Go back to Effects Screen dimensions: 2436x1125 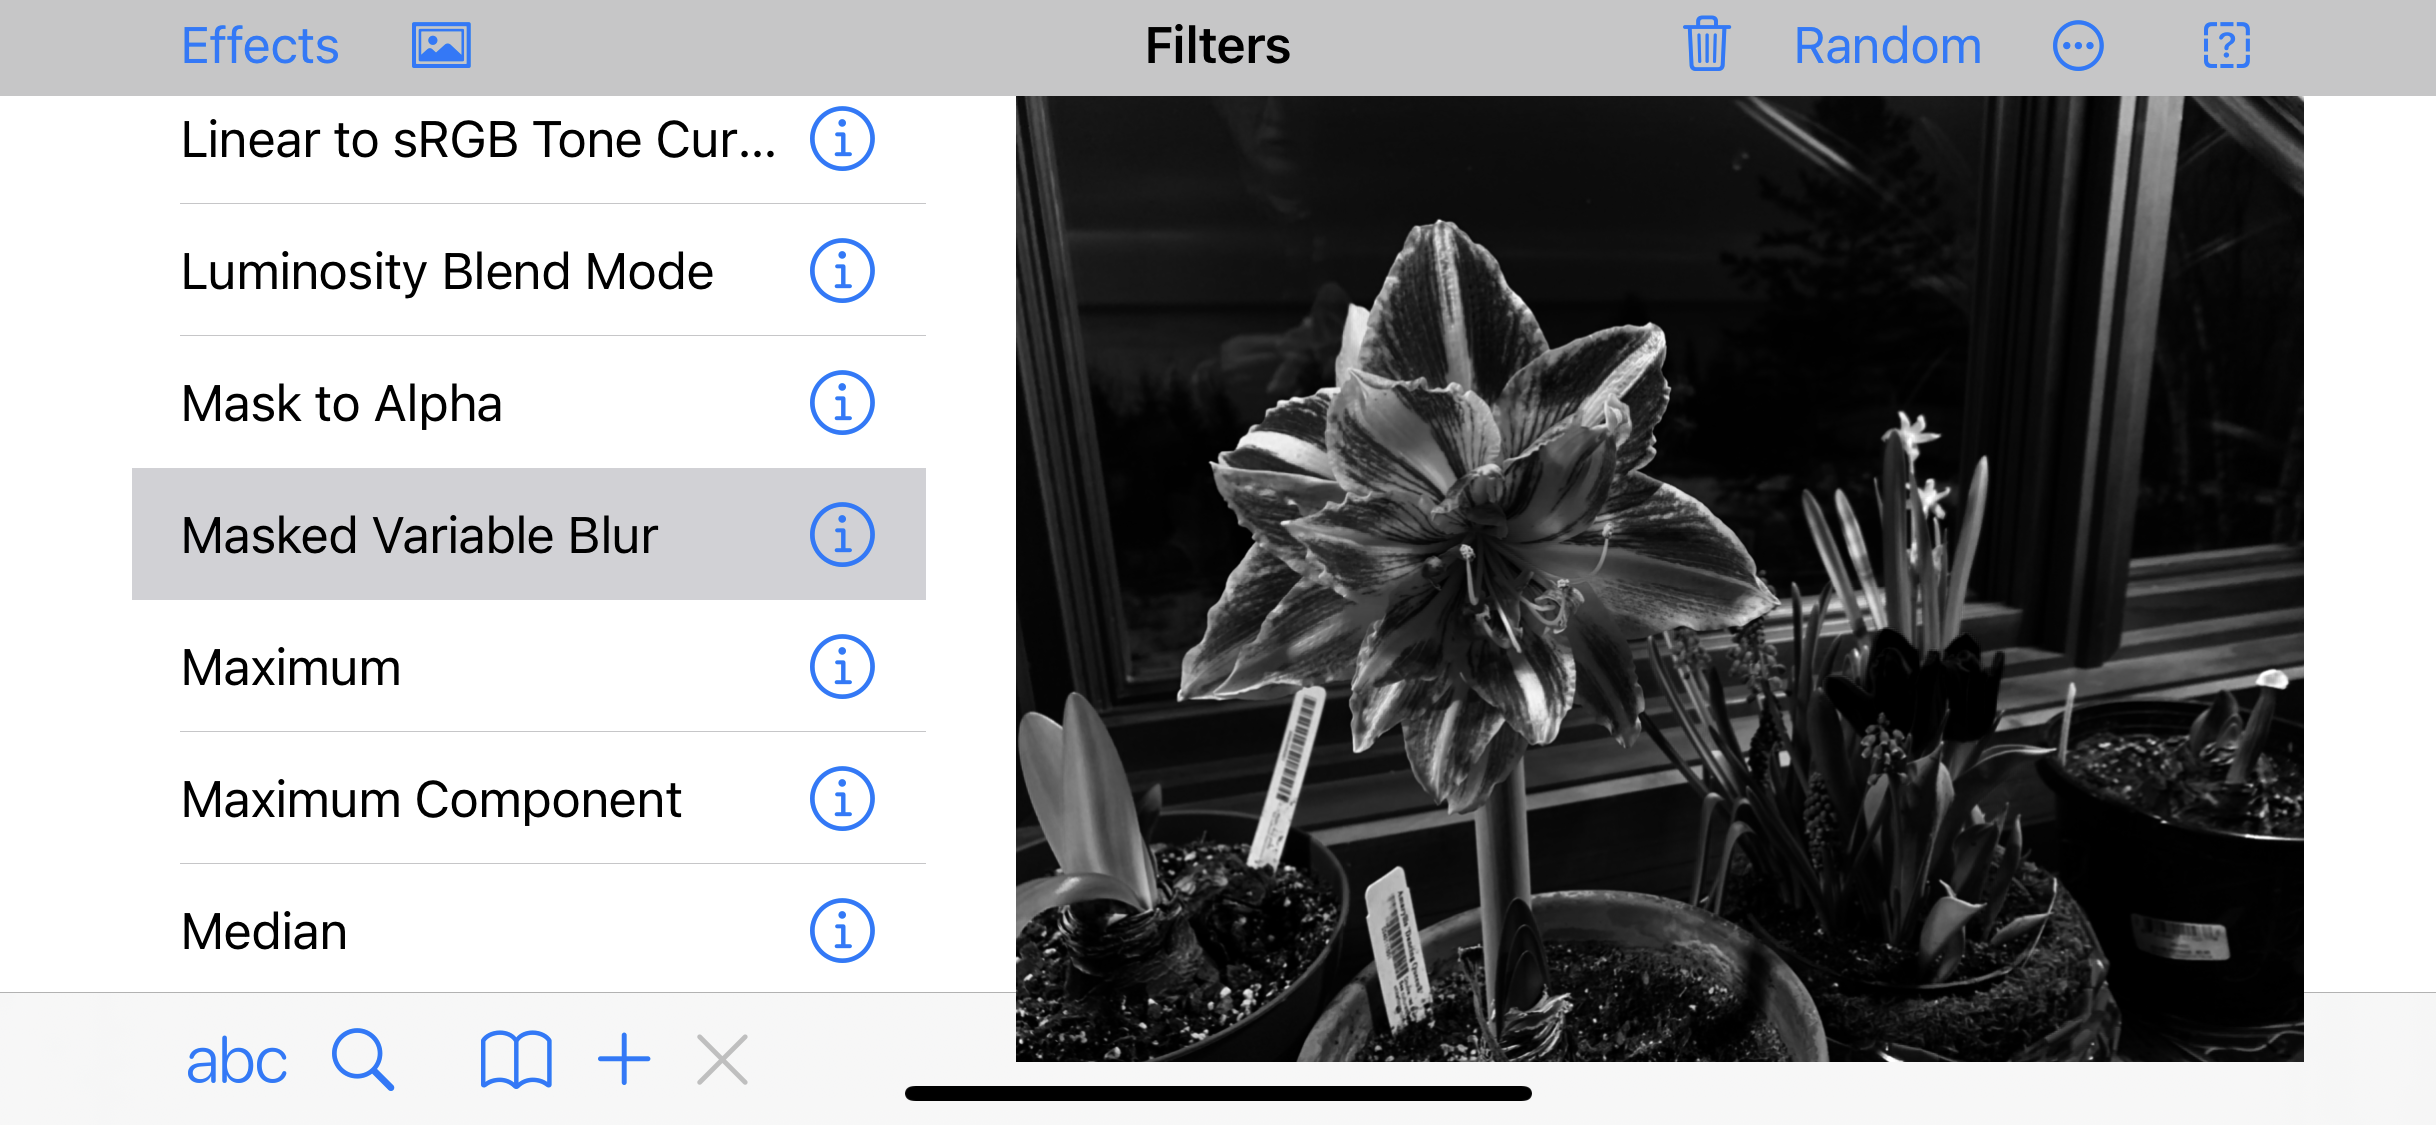click(260, 46)
